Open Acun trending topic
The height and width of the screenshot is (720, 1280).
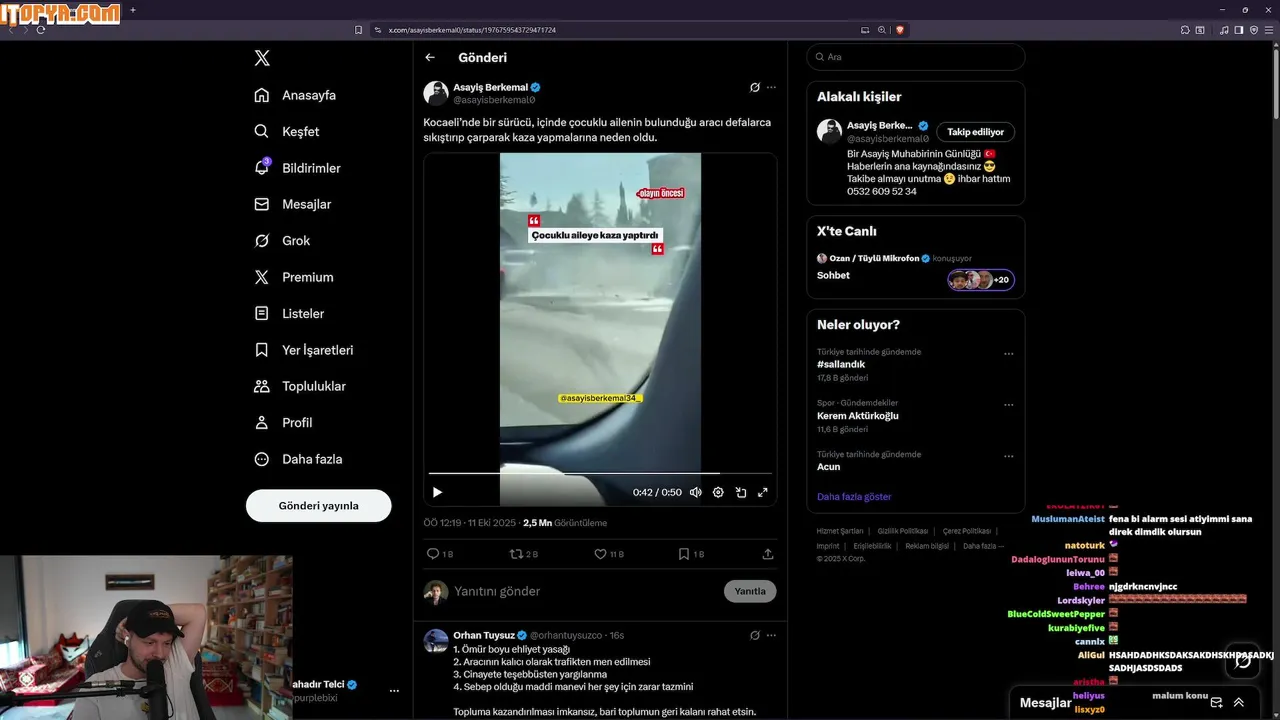click(829, 467)
